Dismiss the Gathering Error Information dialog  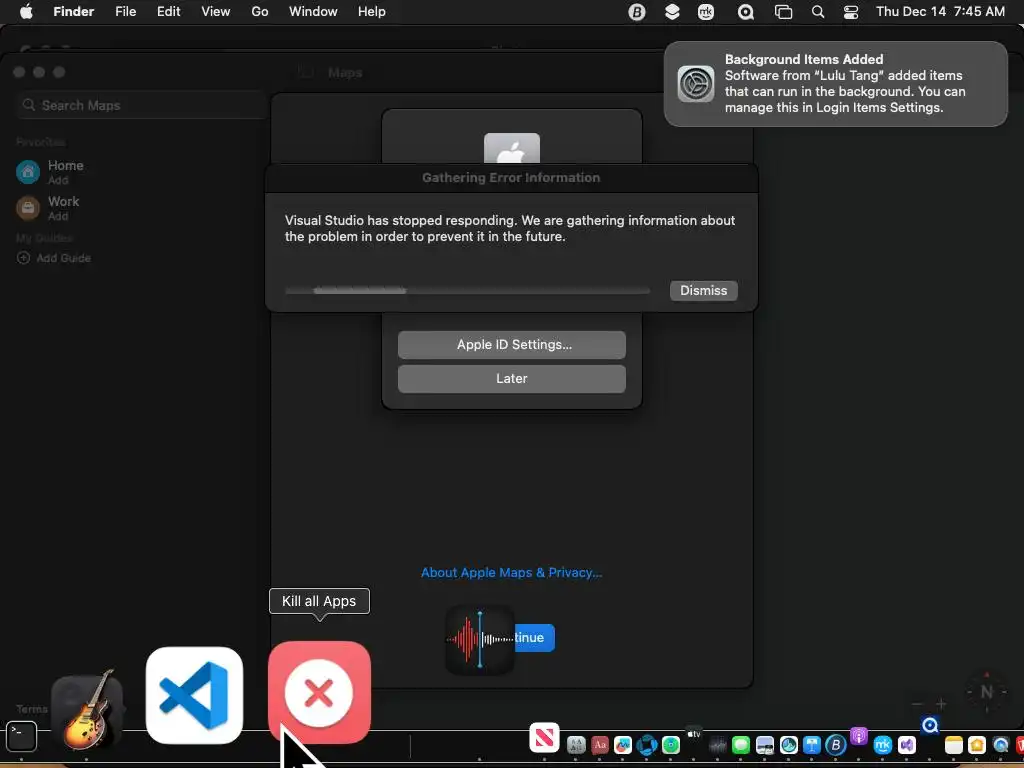coord(703,291)
